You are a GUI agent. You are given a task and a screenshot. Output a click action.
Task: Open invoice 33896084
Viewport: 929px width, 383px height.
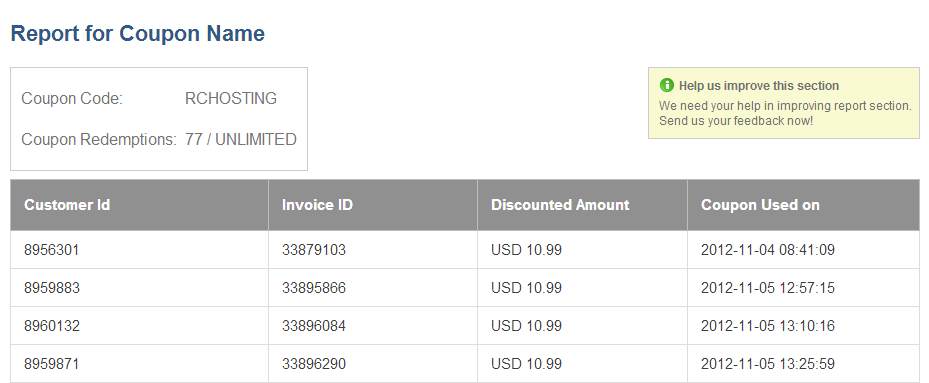point(314,326)
